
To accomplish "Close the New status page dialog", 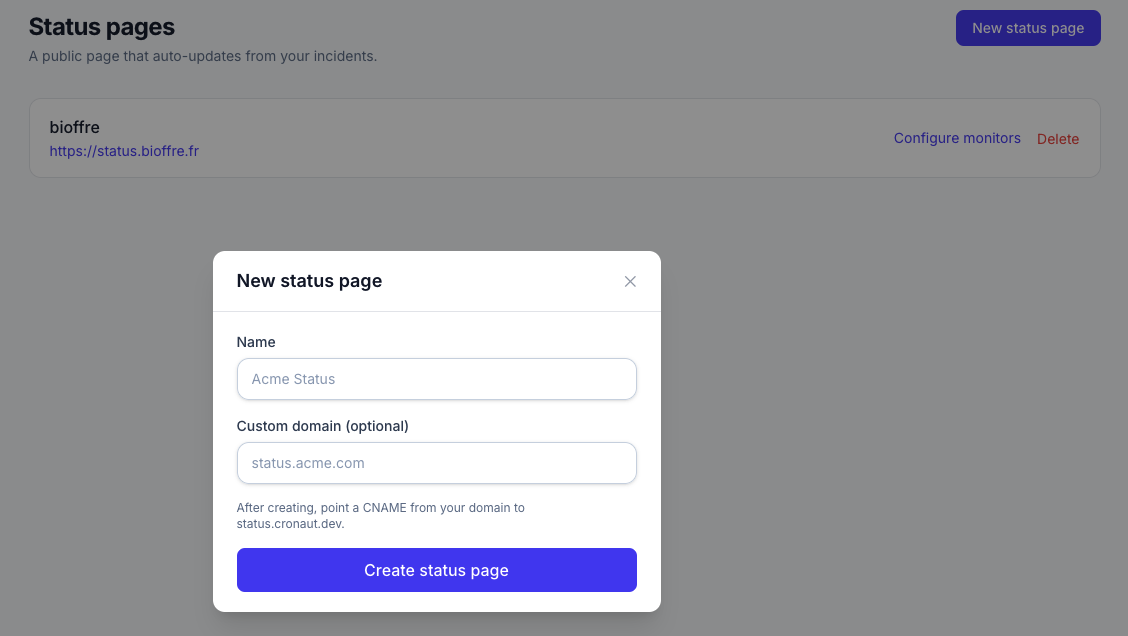I will [629, 281].
